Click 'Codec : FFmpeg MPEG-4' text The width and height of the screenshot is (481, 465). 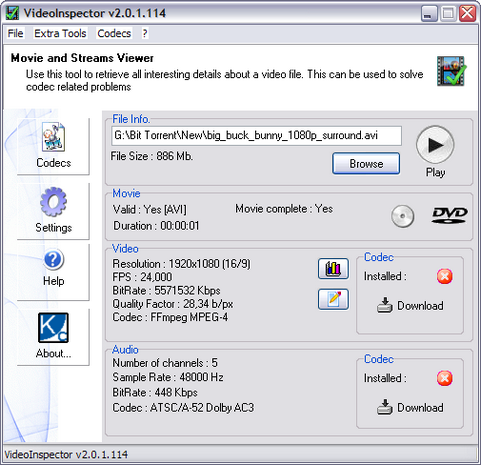pyautogui.click(x=170, y=317)
